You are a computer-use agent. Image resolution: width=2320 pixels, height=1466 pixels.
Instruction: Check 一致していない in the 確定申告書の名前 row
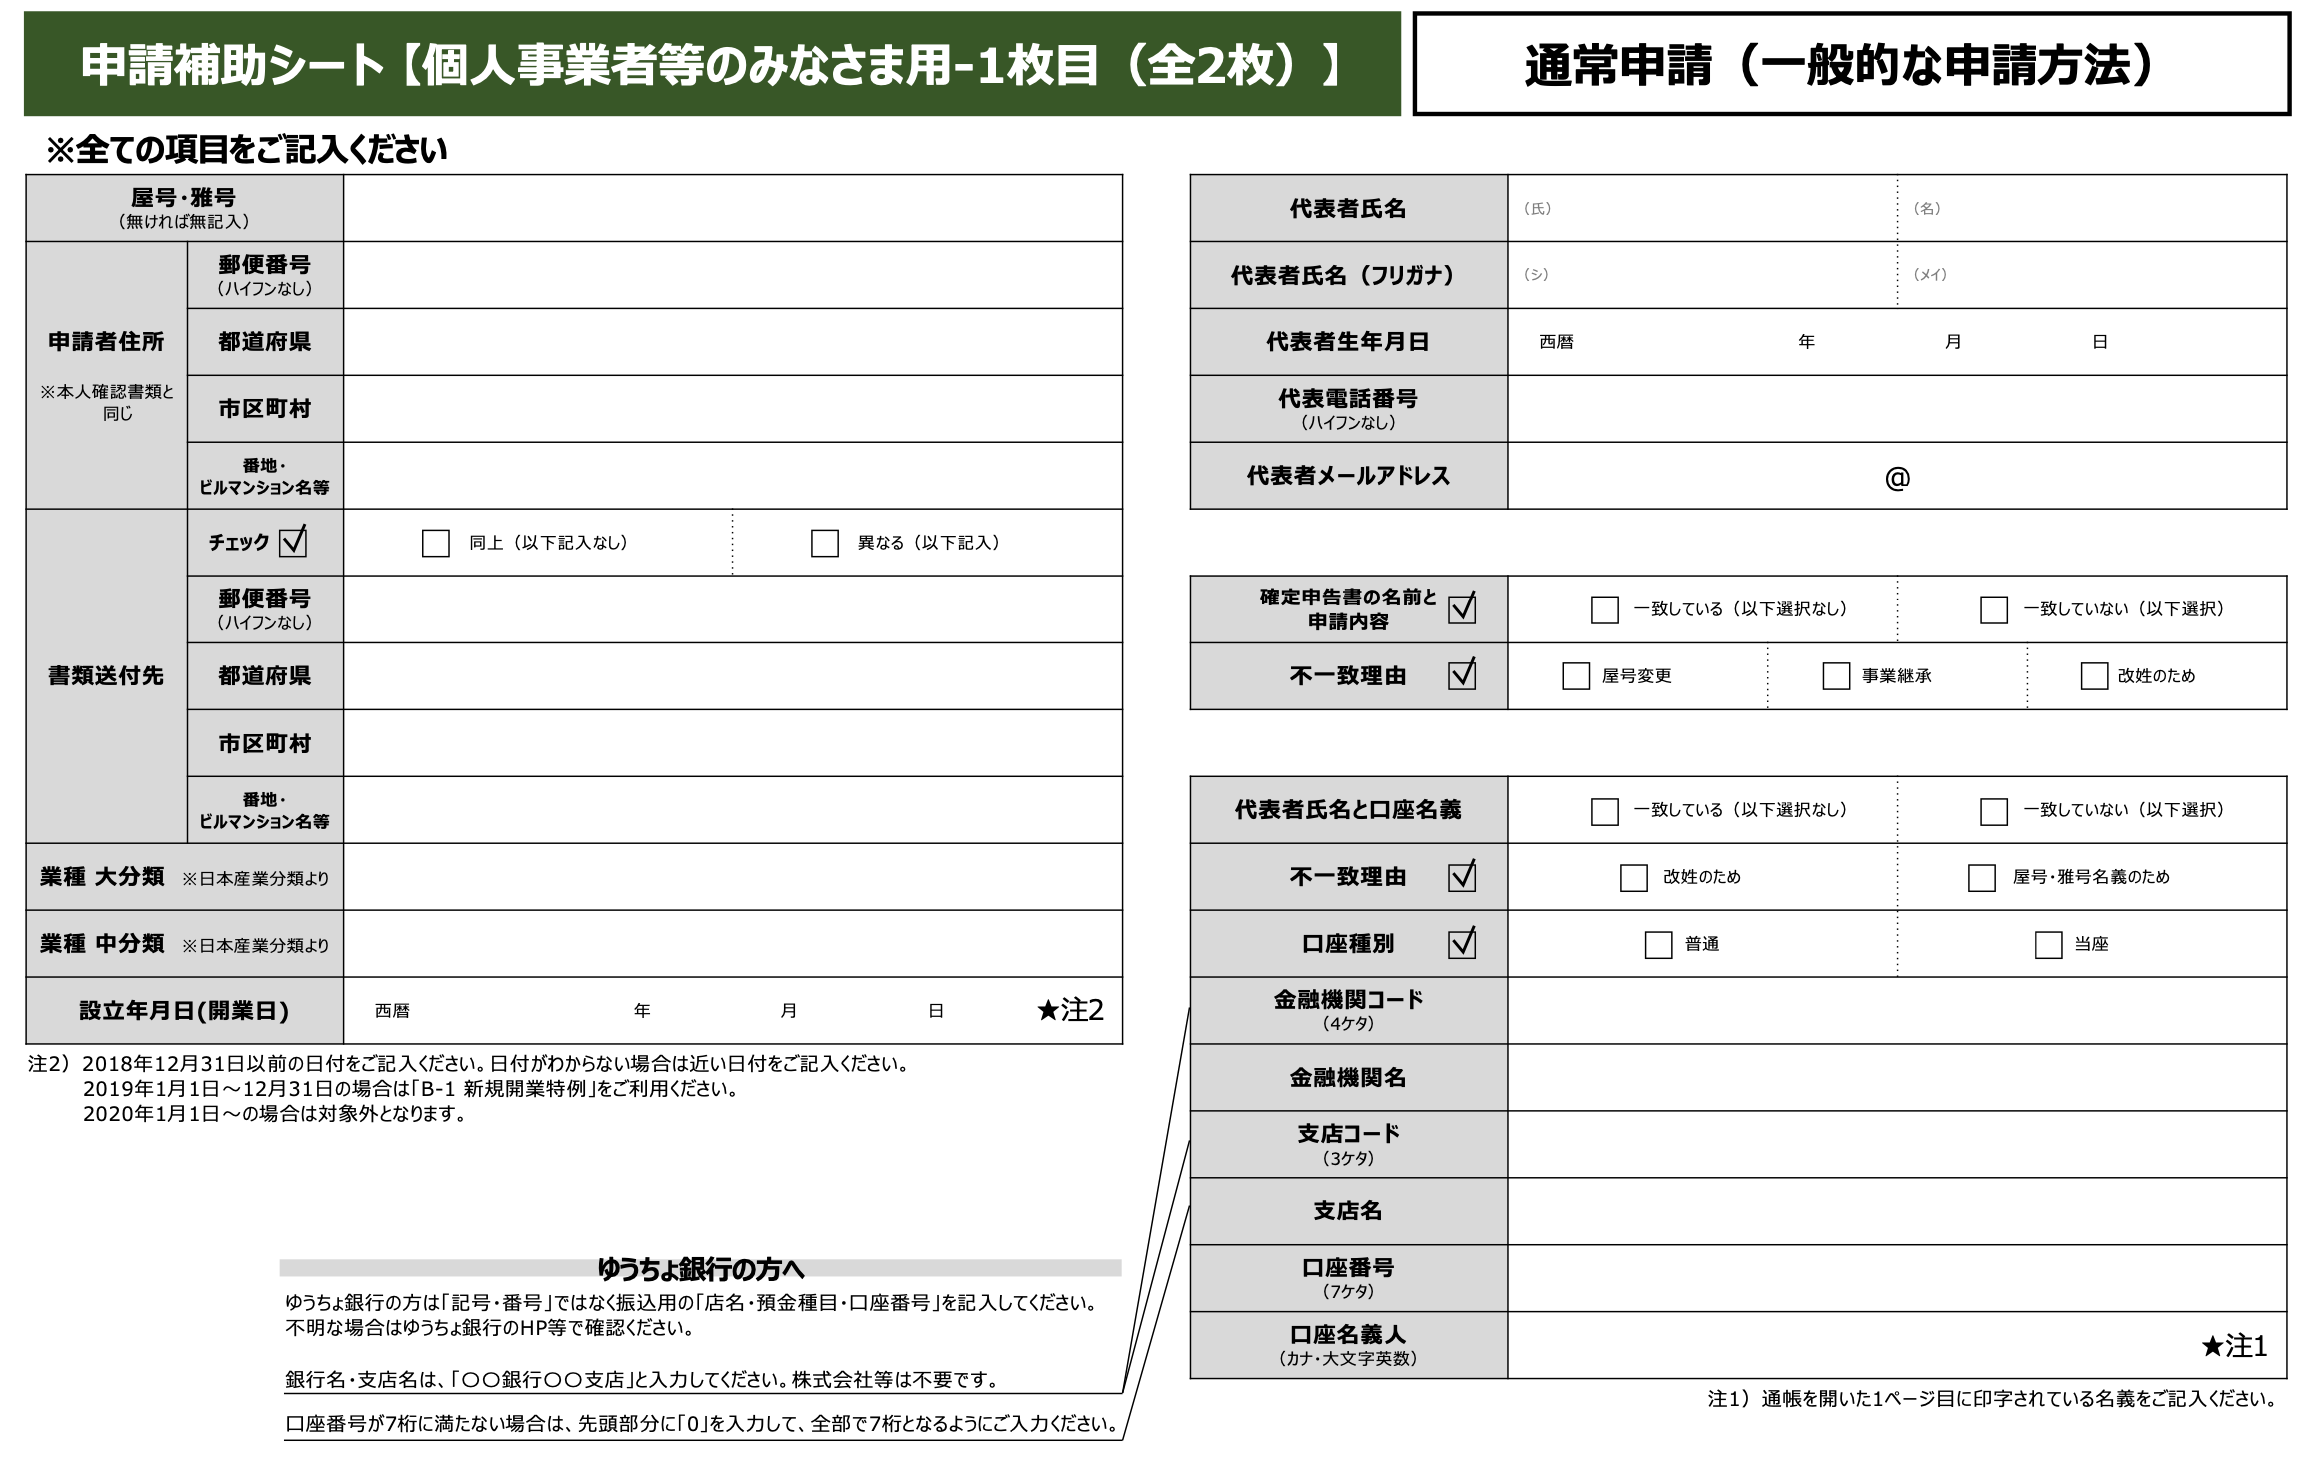click(1994, 610)
